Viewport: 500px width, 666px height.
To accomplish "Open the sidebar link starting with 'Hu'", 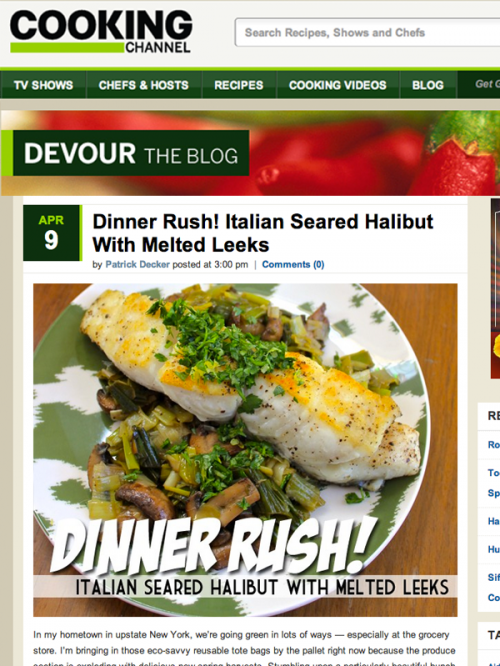I will (x=494, y=549).
